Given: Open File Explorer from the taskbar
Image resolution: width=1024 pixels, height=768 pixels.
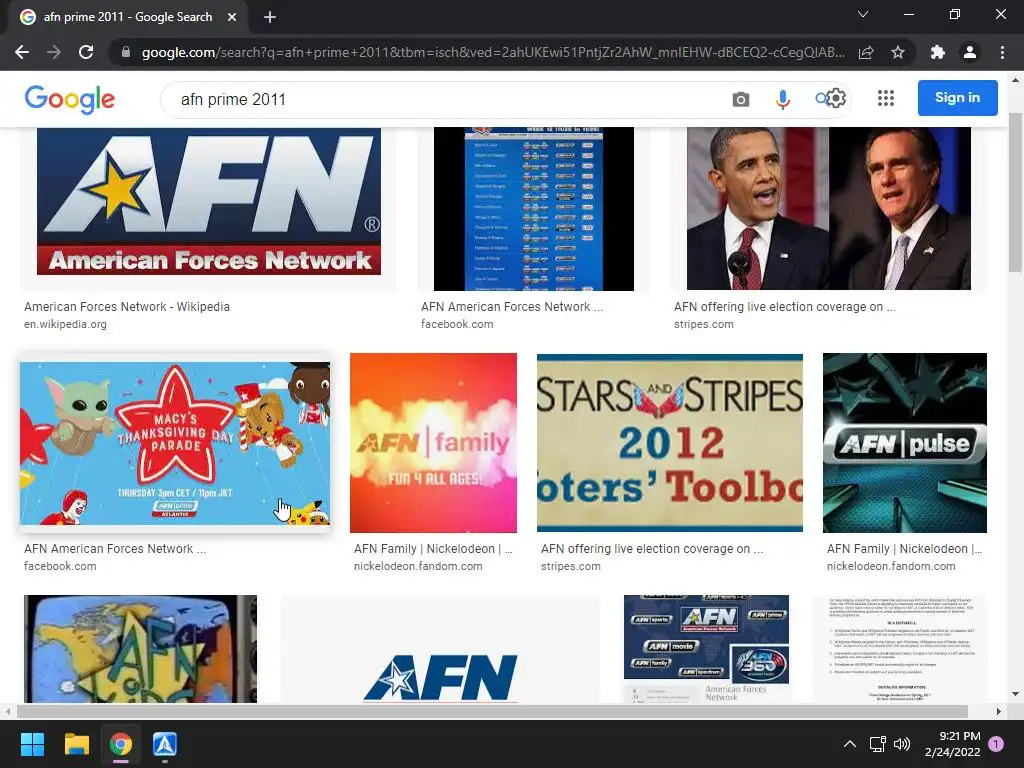Looking at the screenshot, I should (76, 744).
